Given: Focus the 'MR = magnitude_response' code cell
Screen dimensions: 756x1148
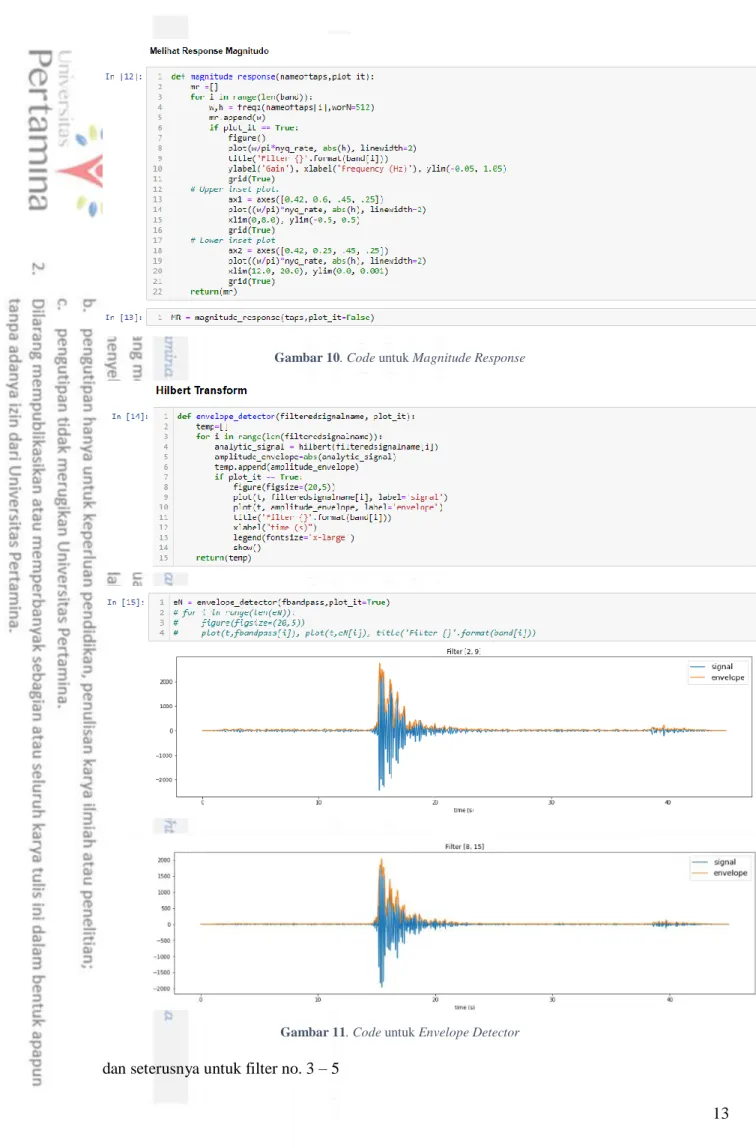Looking at the screenshot, I should click(452, 318).
